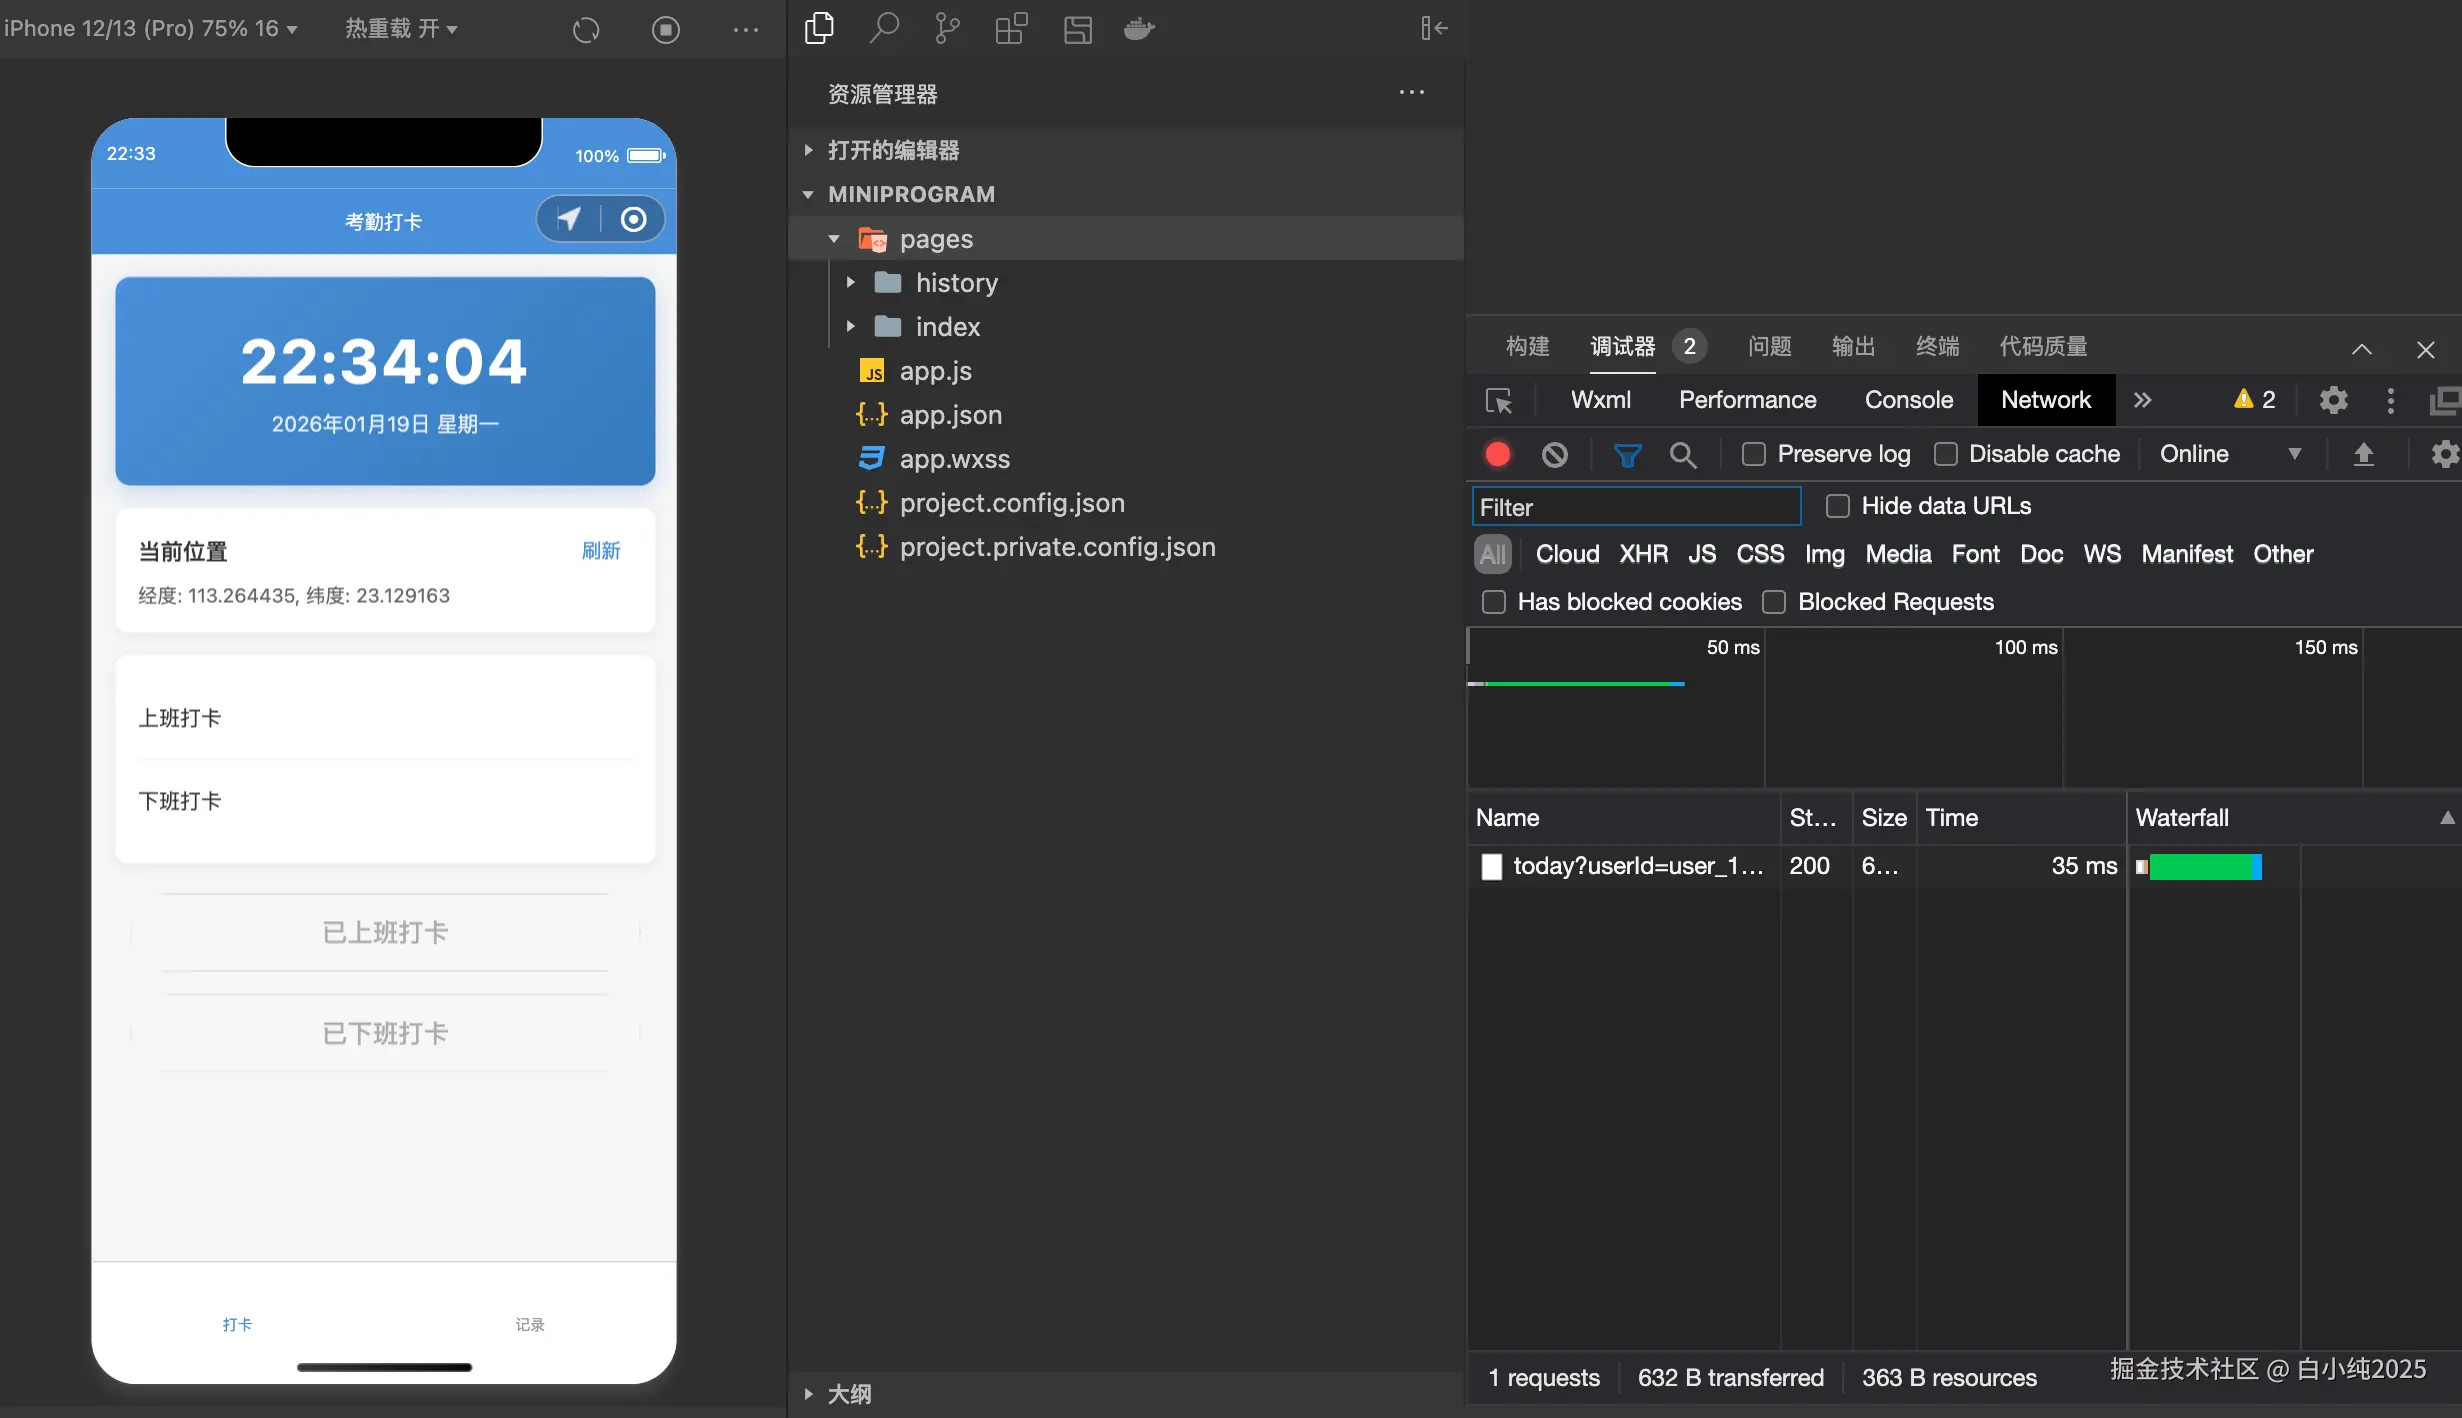
Task: Open the source control branch icon
Action: (946, 28)
